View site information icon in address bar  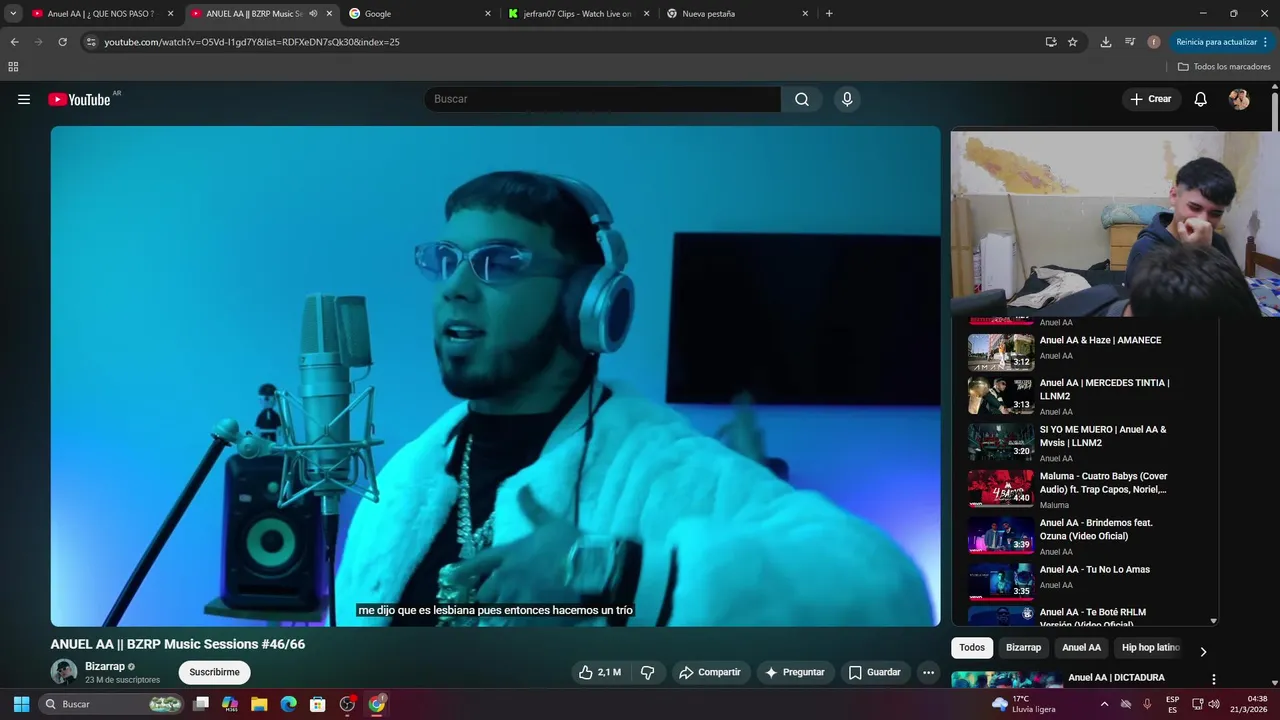pos(91,42)
